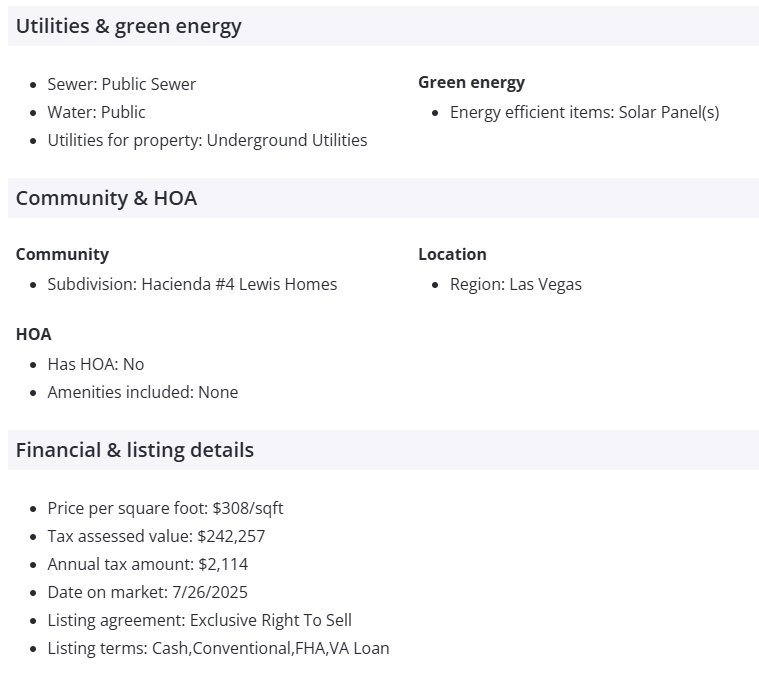The height and width of the screenshot is (675, 759).
Task: Click the Amenities included: None item
Action: tap(143, 392)
